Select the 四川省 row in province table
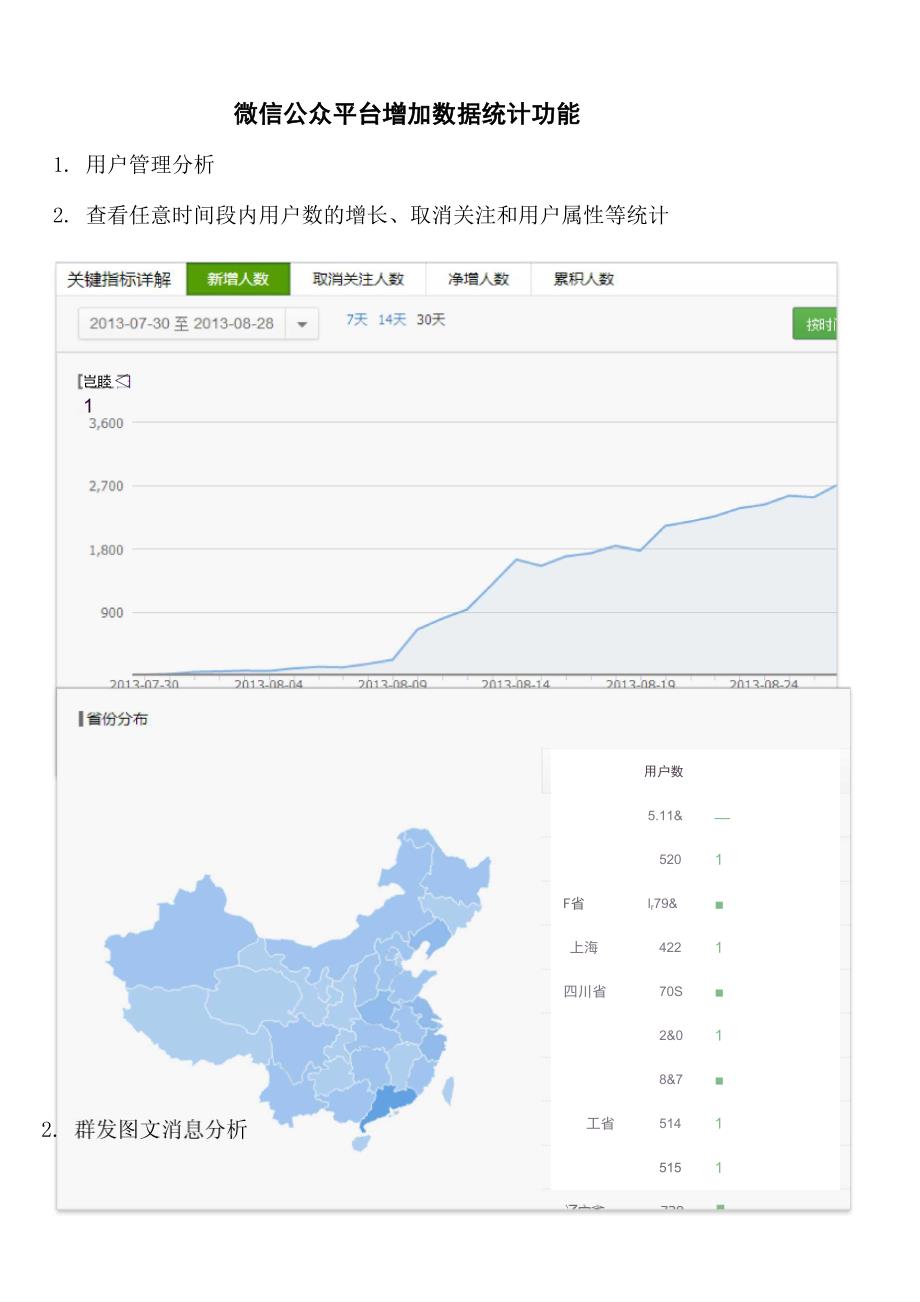The image size is (920, 1302). click(584, 992)
